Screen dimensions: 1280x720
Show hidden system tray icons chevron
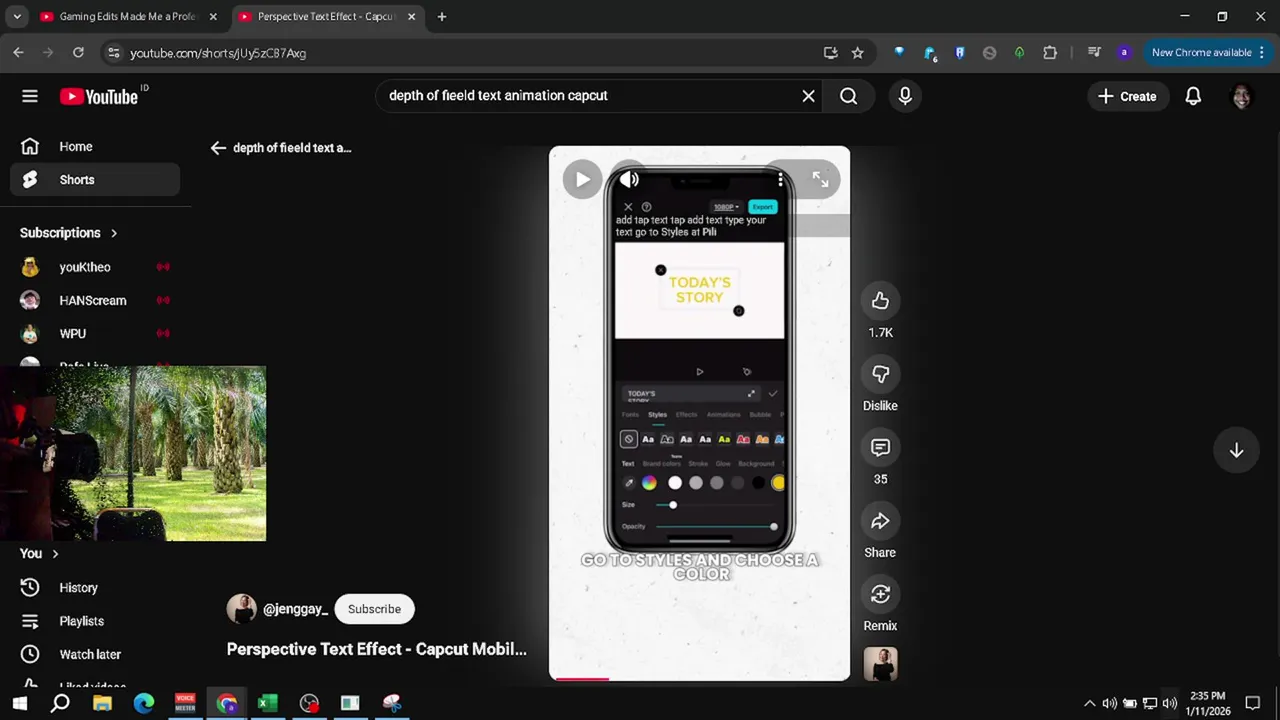coord(1089,703)
